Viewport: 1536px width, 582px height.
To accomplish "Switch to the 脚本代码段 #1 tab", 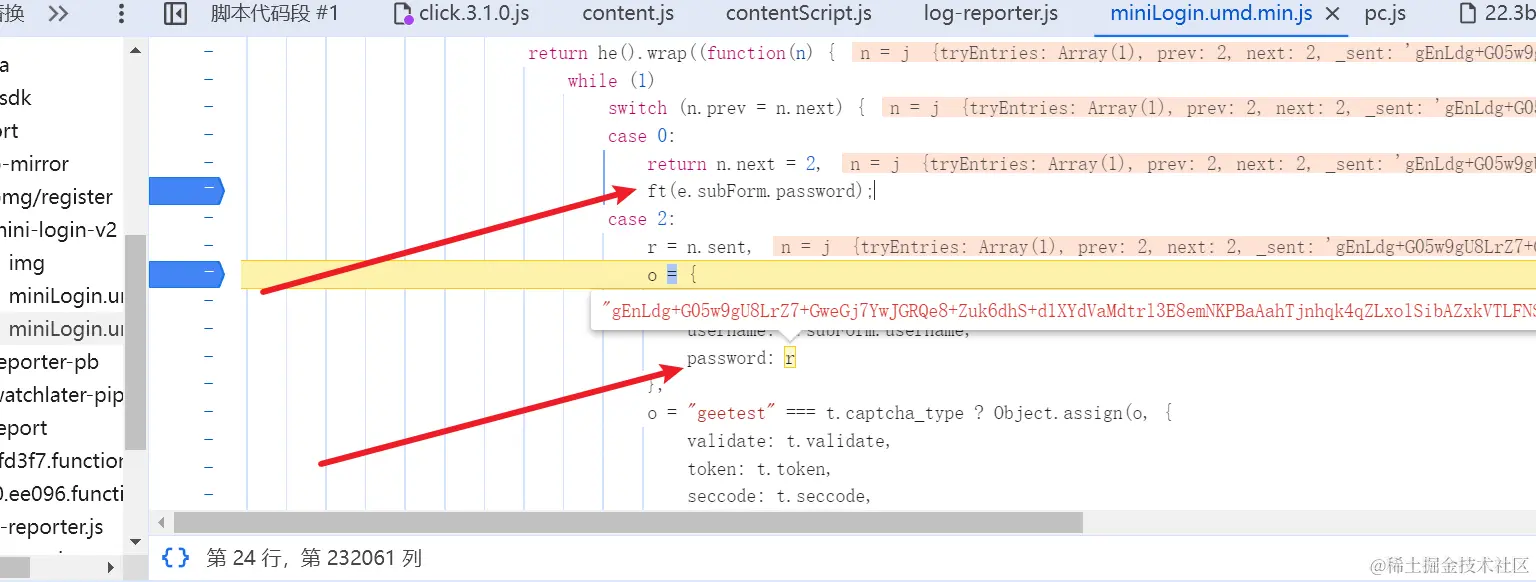I will coord(274,14).
